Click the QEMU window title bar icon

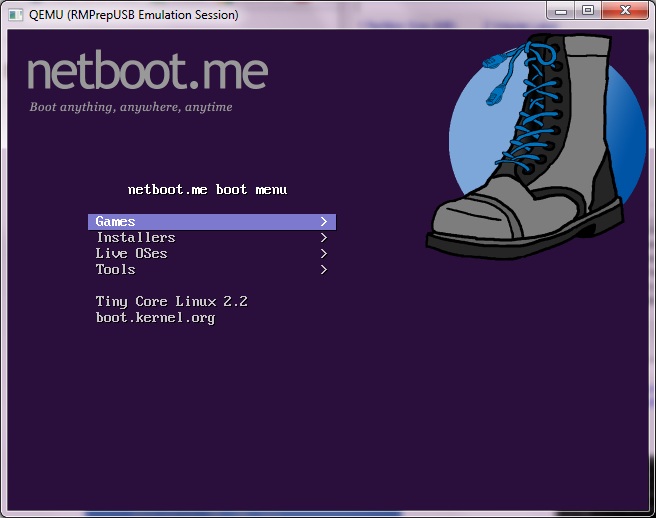[15, 15]
